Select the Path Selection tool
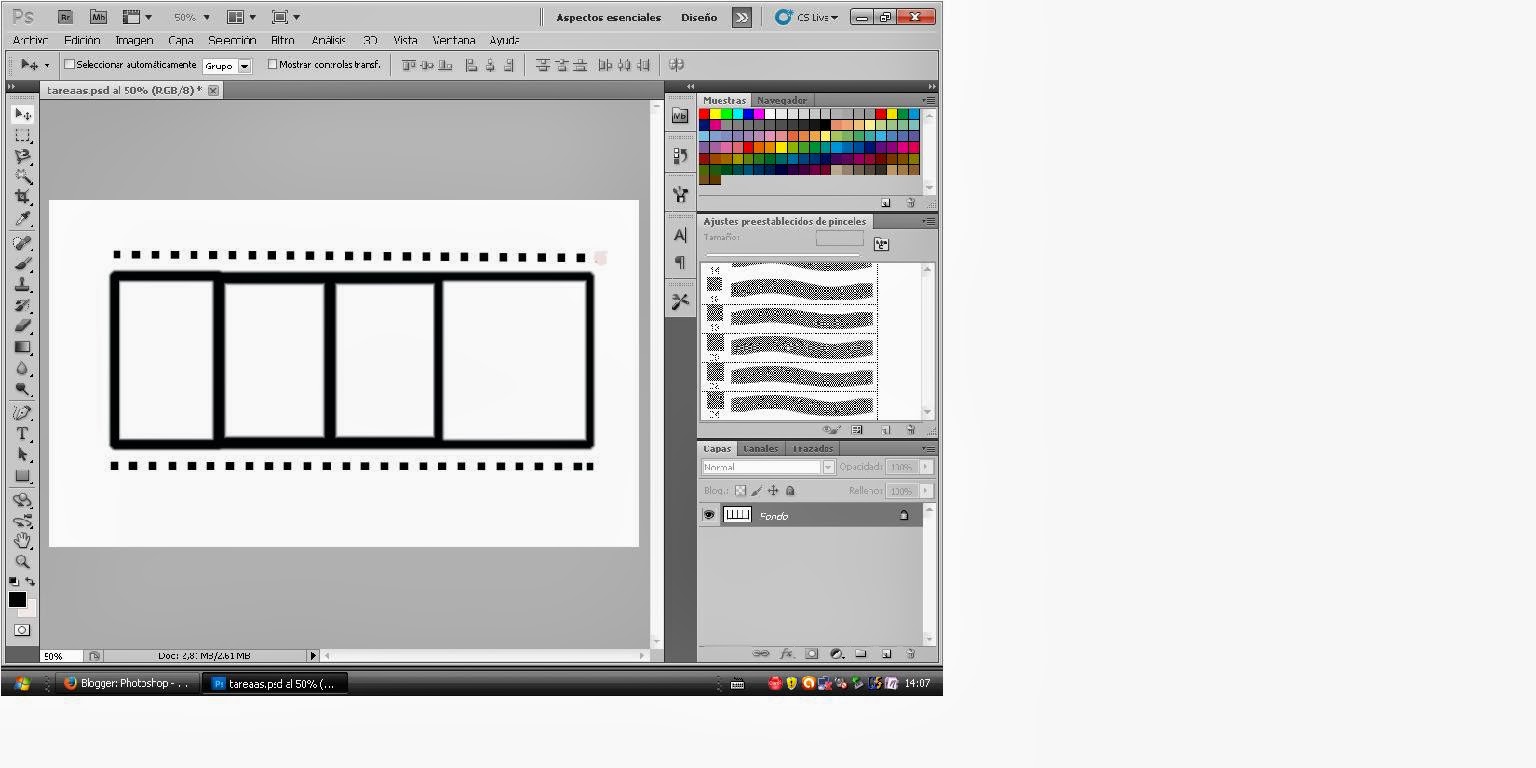 tap(22, 455)
